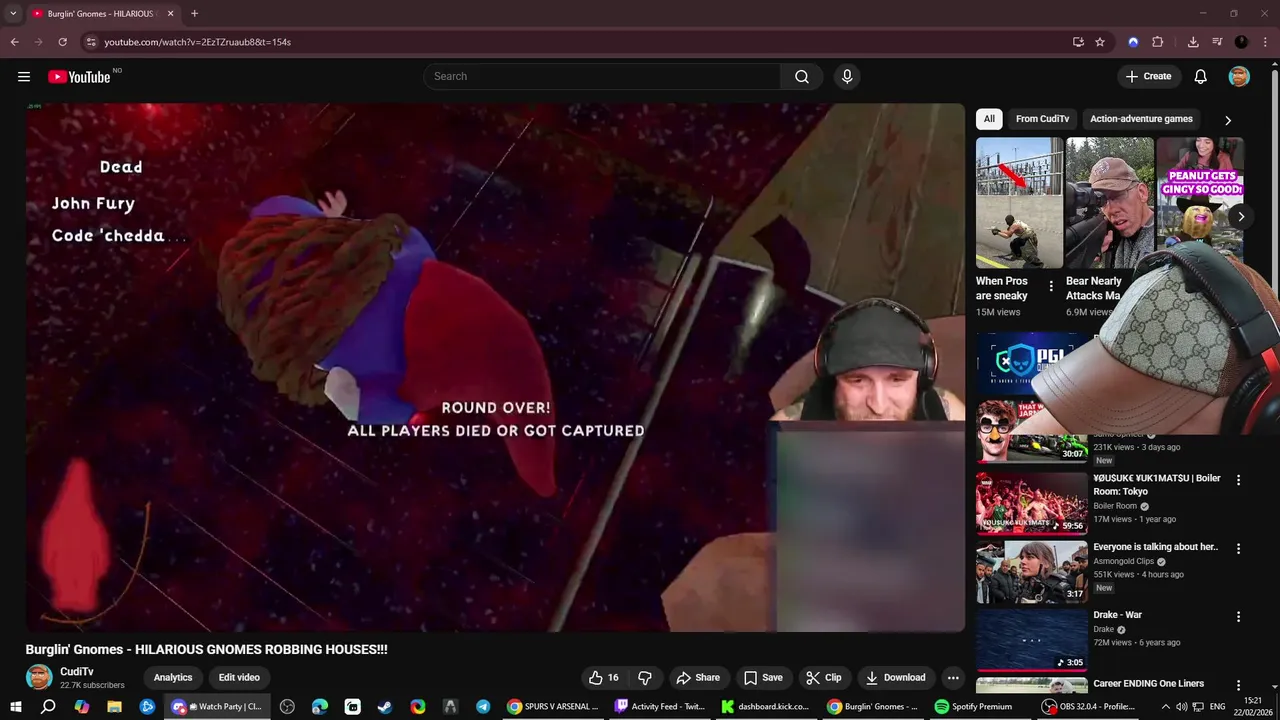Show hidden system tray icons

(1165, 706)
